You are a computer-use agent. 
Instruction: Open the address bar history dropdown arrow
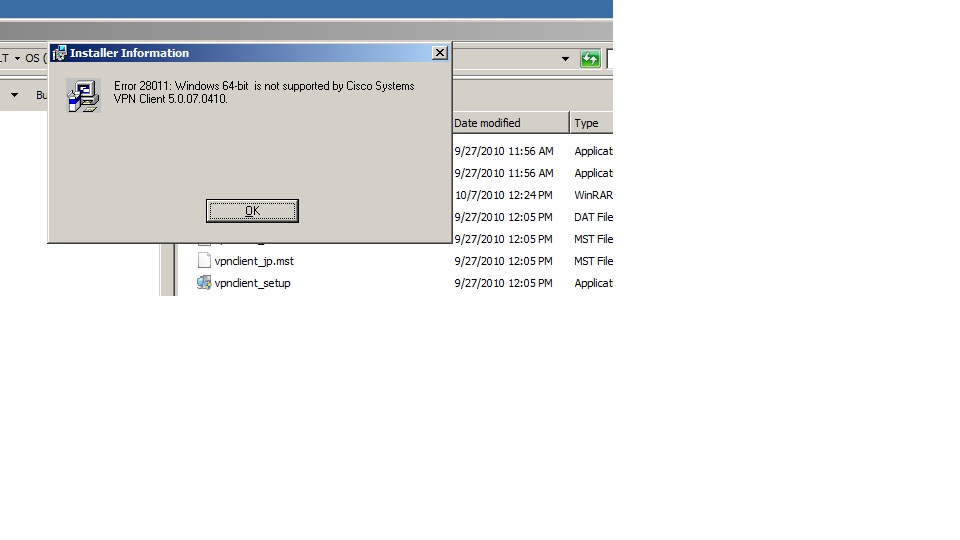pos(565,59)
